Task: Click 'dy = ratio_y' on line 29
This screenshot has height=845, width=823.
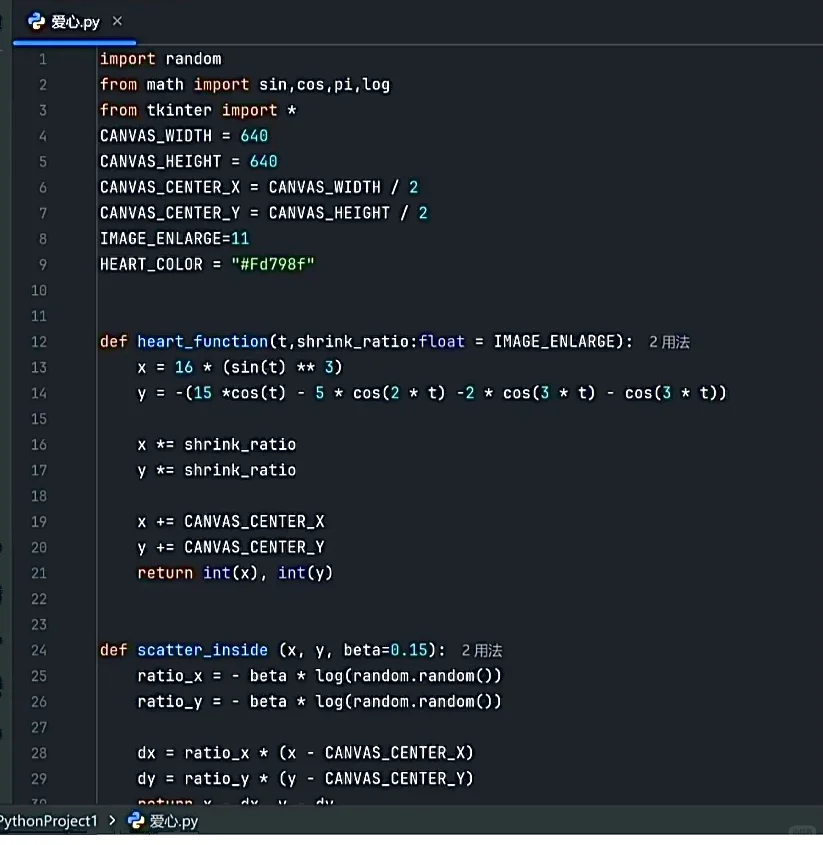Action: click(193, 779)
